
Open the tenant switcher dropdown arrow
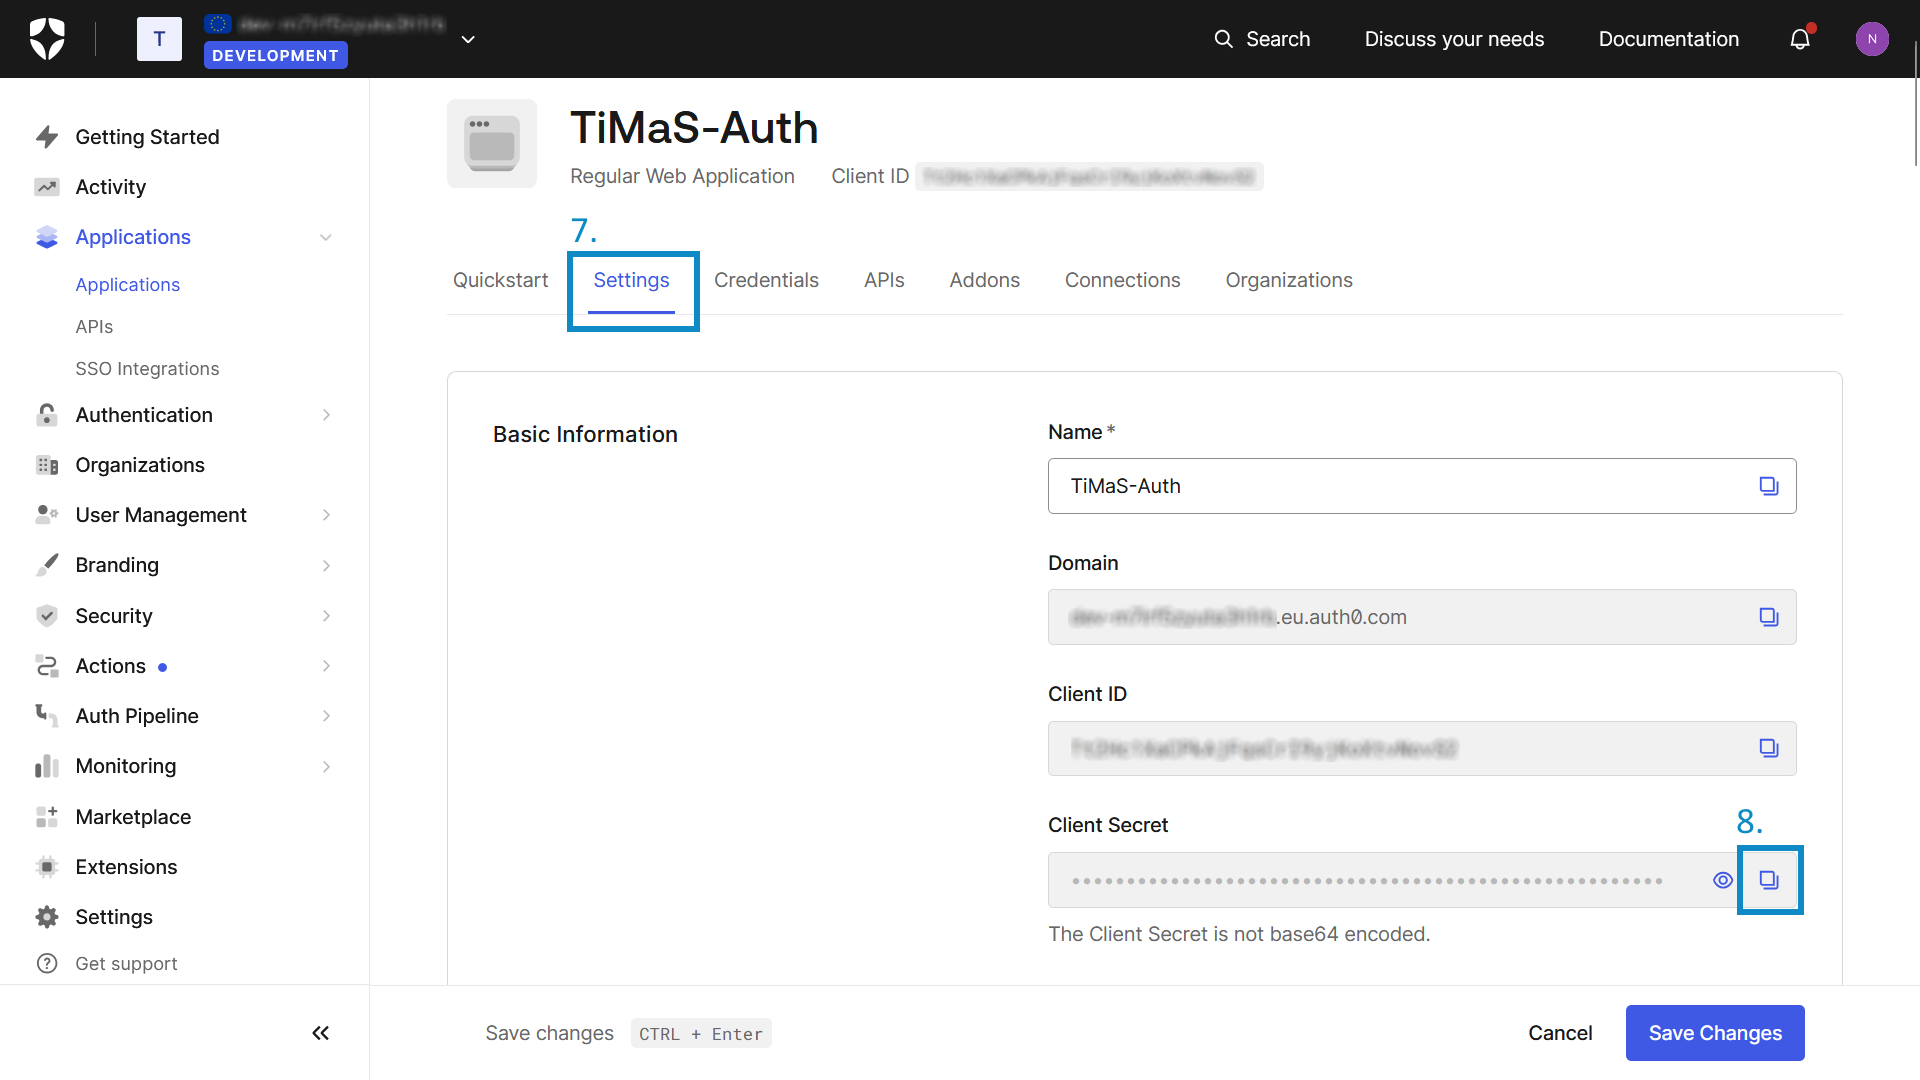pyautogui.click(x=468, y=39)
